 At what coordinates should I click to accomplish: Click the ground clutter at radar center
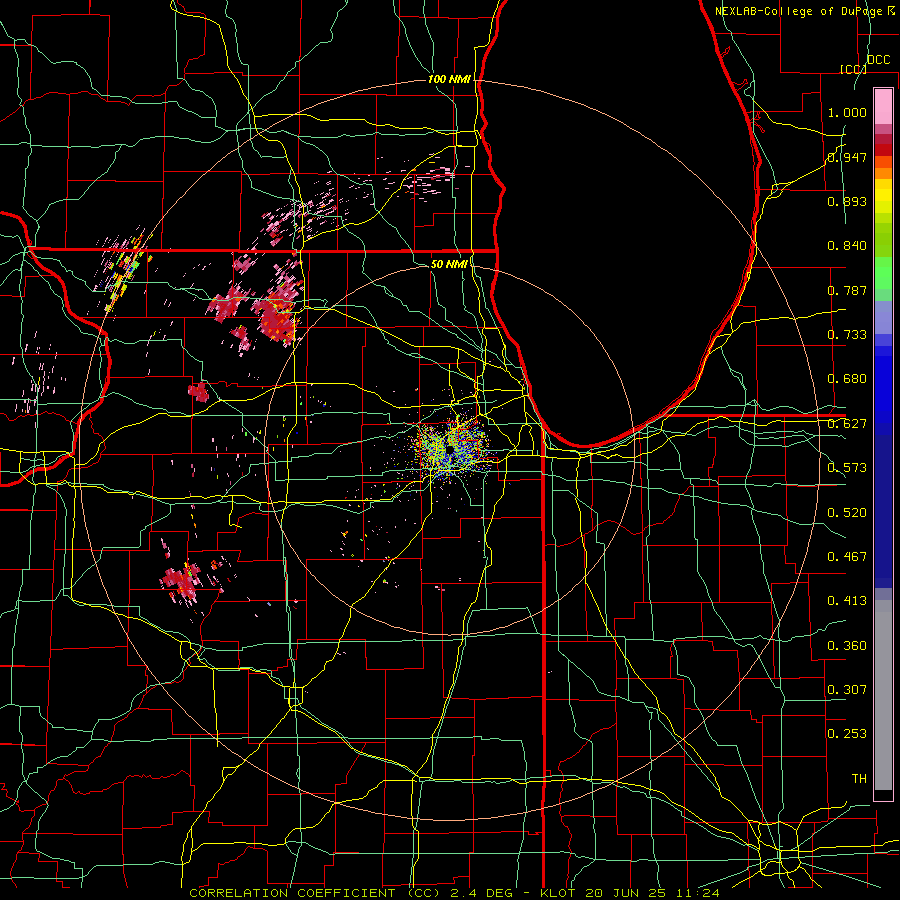click(451, 447)
